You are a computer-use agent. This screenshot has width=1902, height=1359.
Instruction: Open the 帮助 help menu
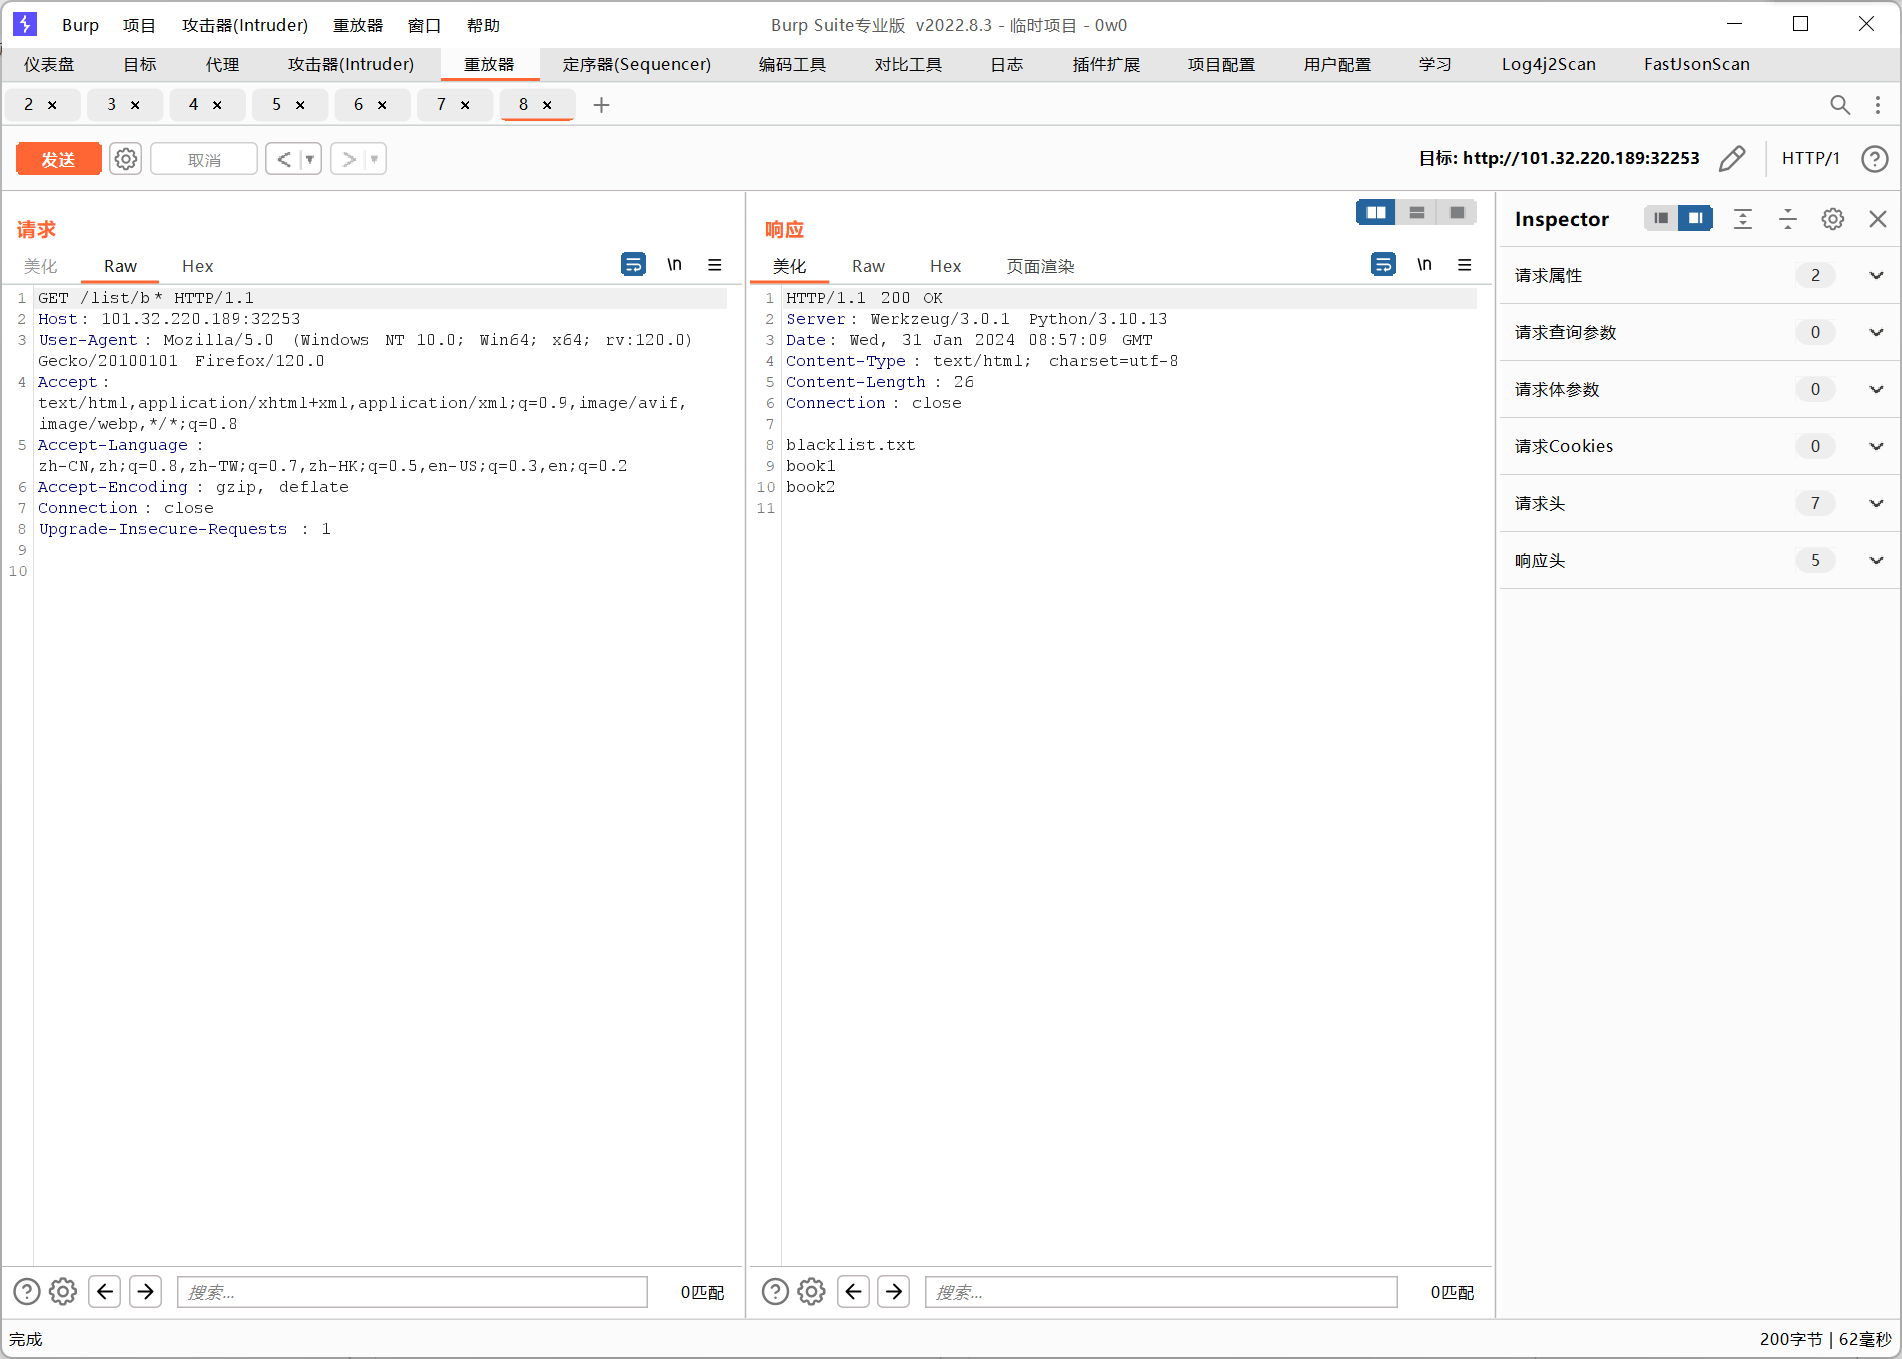pos(483,25)
